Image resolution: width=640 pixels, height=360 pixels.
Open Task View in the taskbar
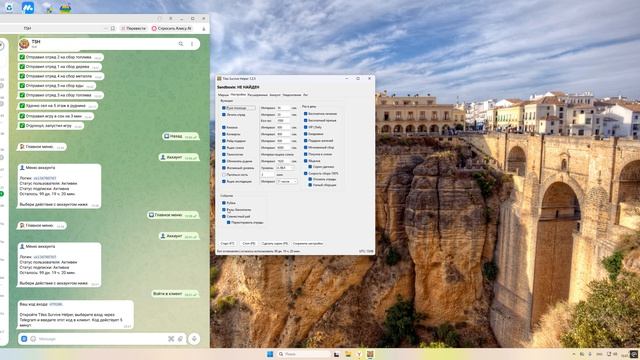click(x=336, y=354)
